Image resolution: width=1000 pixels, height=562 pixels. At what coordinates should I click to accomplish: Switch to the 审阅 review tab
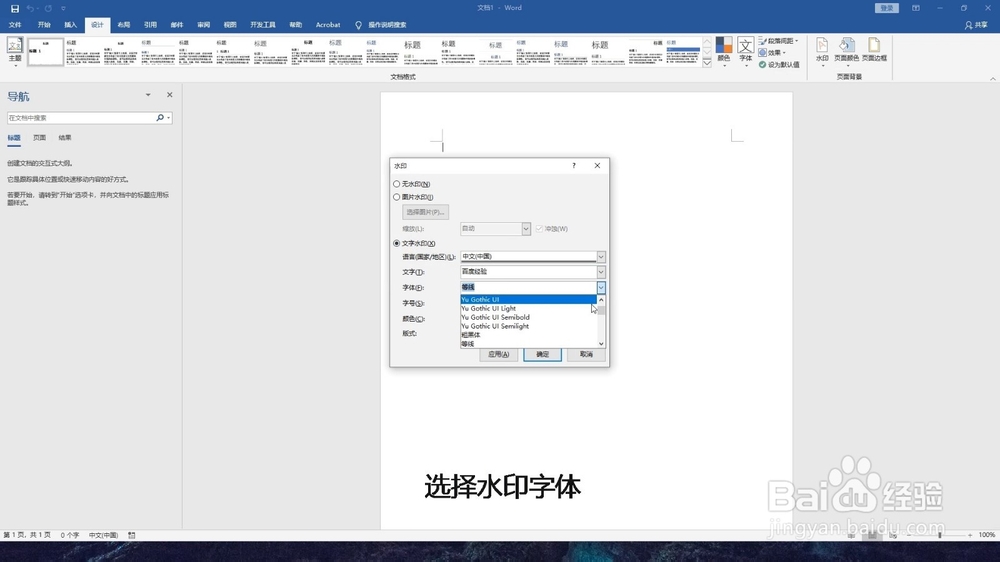click(203, 25)
